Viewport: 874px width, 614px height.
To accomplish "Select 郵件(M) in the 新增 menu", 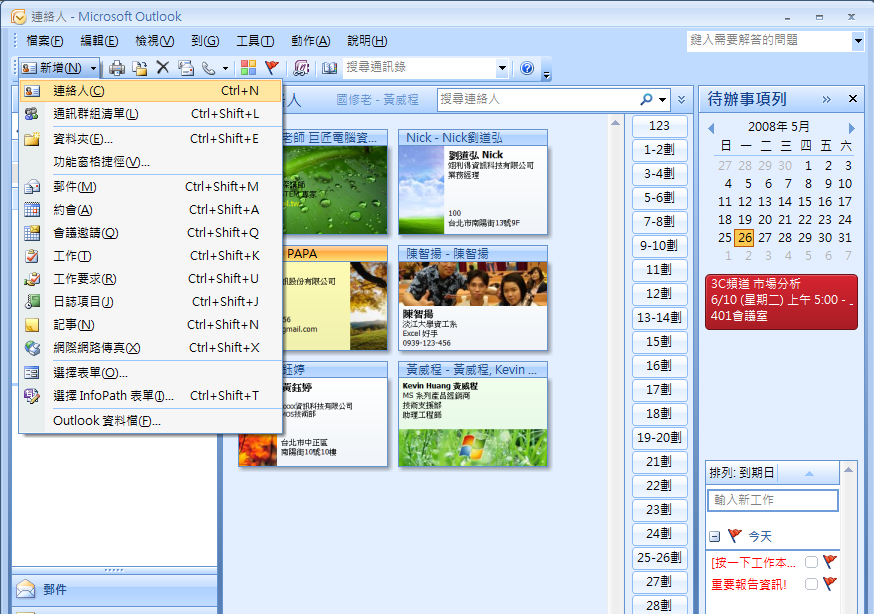I will tap(150, 187).
